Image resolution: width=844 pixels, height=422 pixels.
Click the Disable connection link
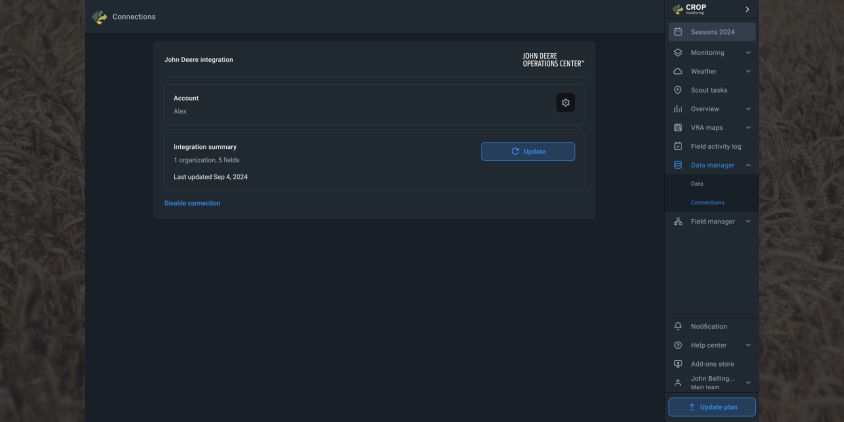tap(192, 203)
